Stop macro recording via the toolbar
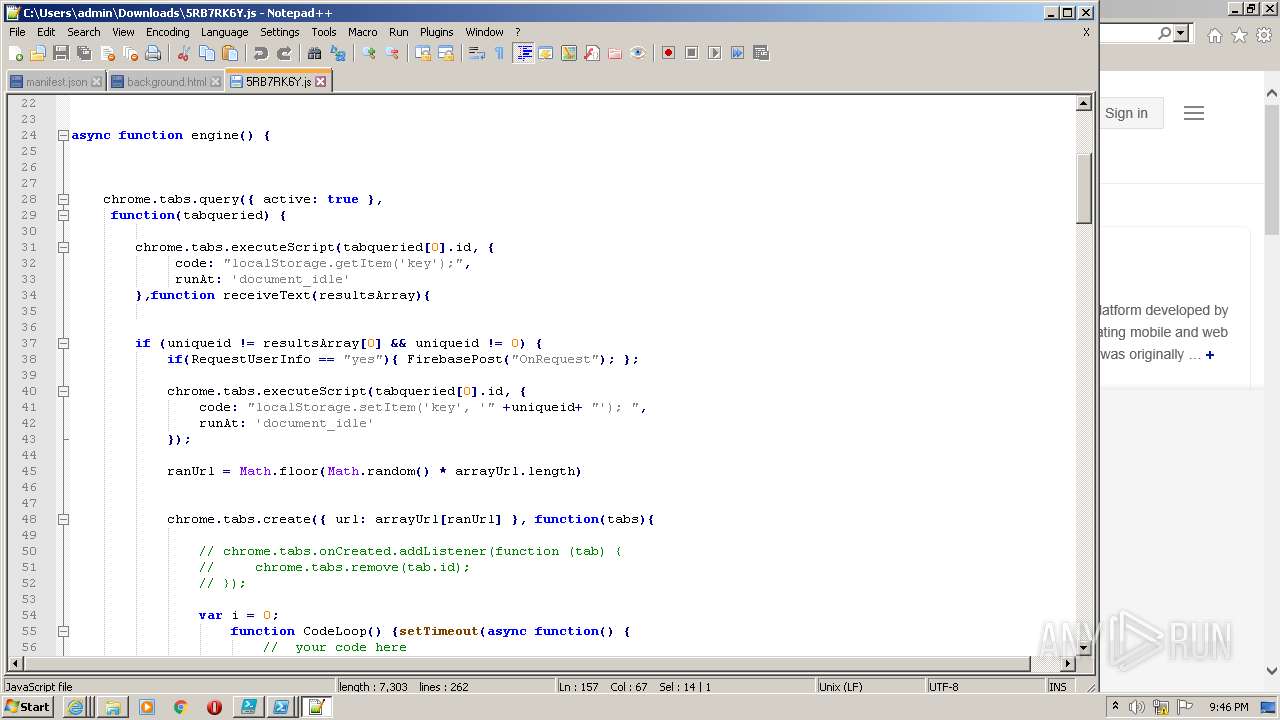 [691, 53]
